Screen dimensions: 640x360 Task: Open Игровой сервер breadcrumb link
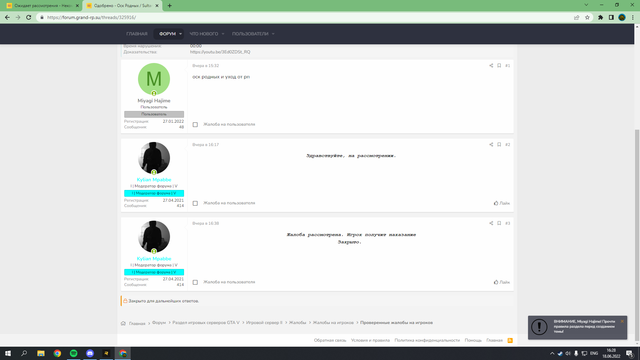[x=264, y=322]
